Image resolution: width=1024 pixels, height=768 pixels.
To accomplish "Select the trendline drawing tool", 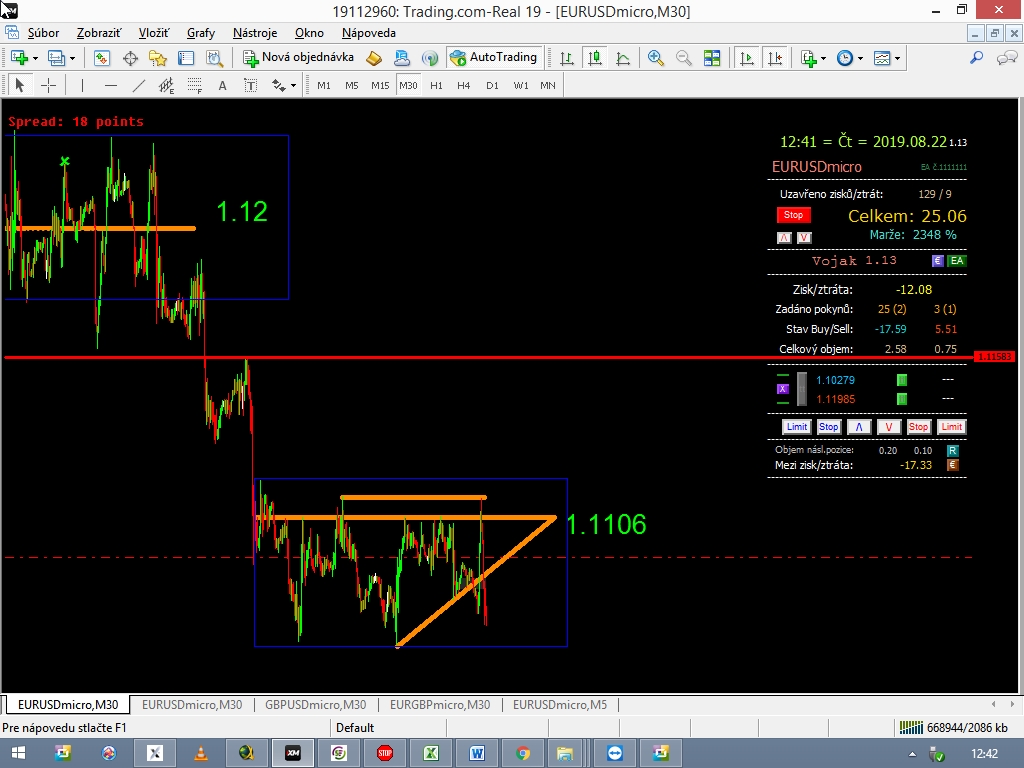I will tap(138, 85).
